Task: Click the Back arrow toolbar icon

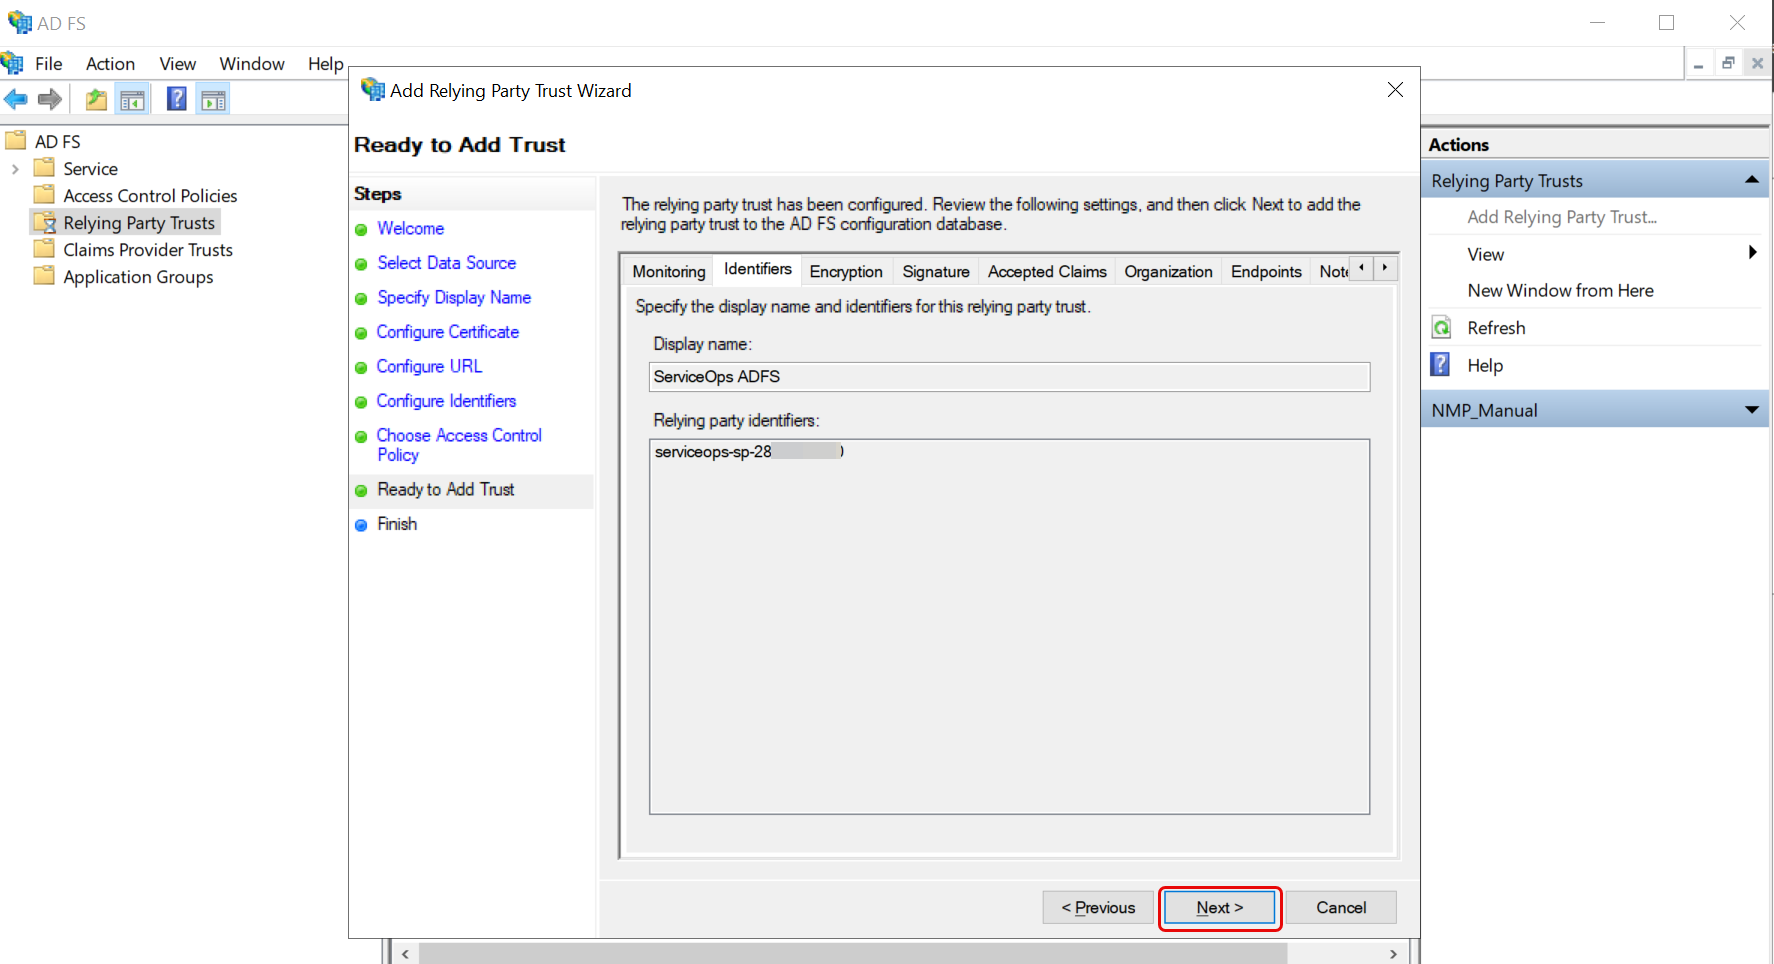Action: (x=16, y=99)
